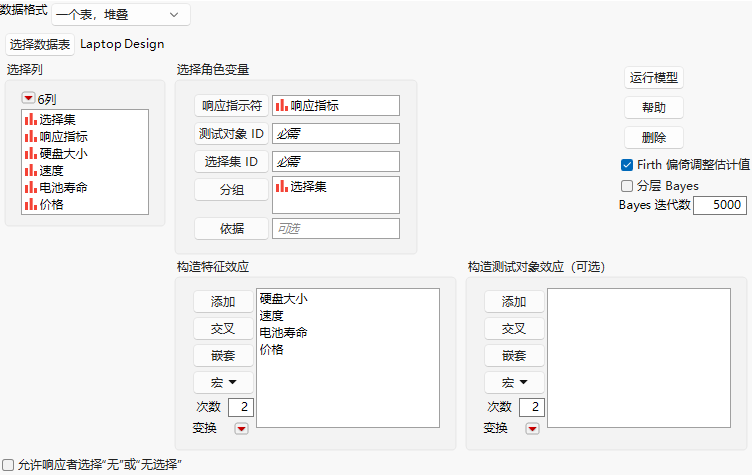Open the 宏 dropdown under 构造特征效应
This screenshot has width=752, height=475.
click(223, 382)
